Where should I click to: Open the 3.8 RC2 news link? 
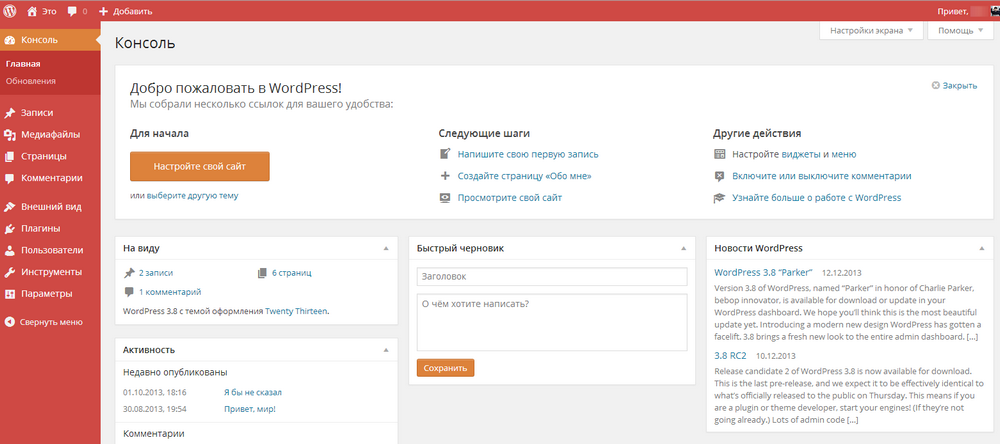click(x=730, y=355)
